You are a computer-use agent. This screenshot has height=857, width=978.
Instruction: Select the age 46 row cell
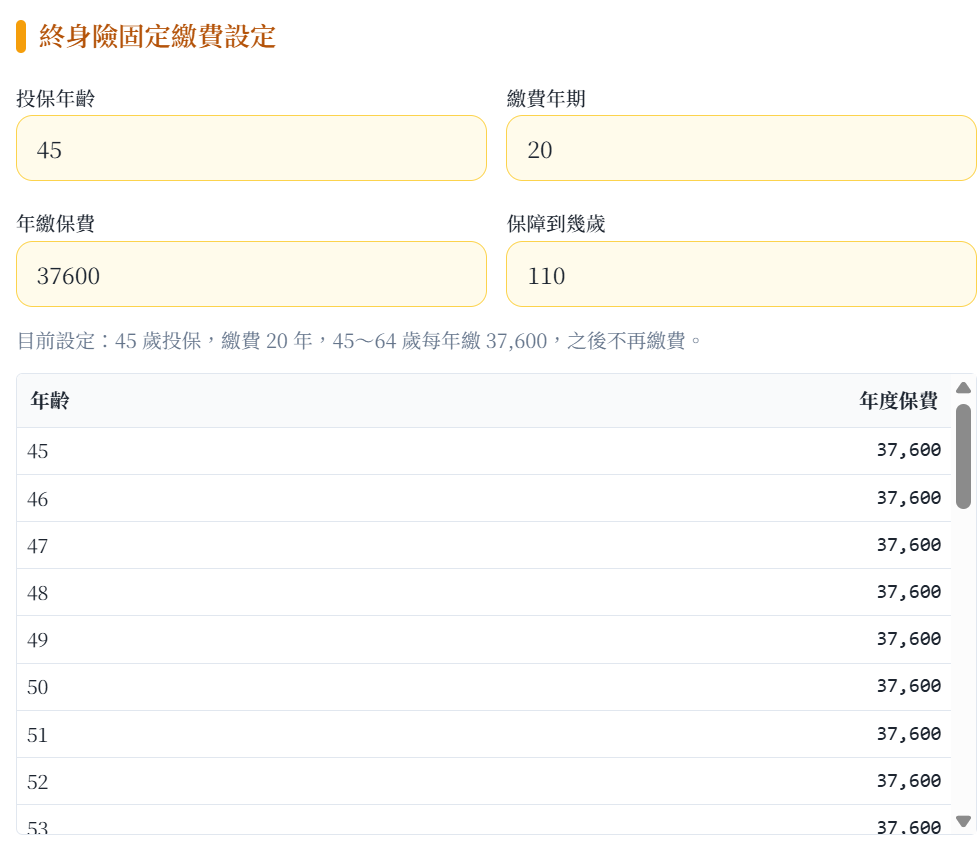coord(37,499)
